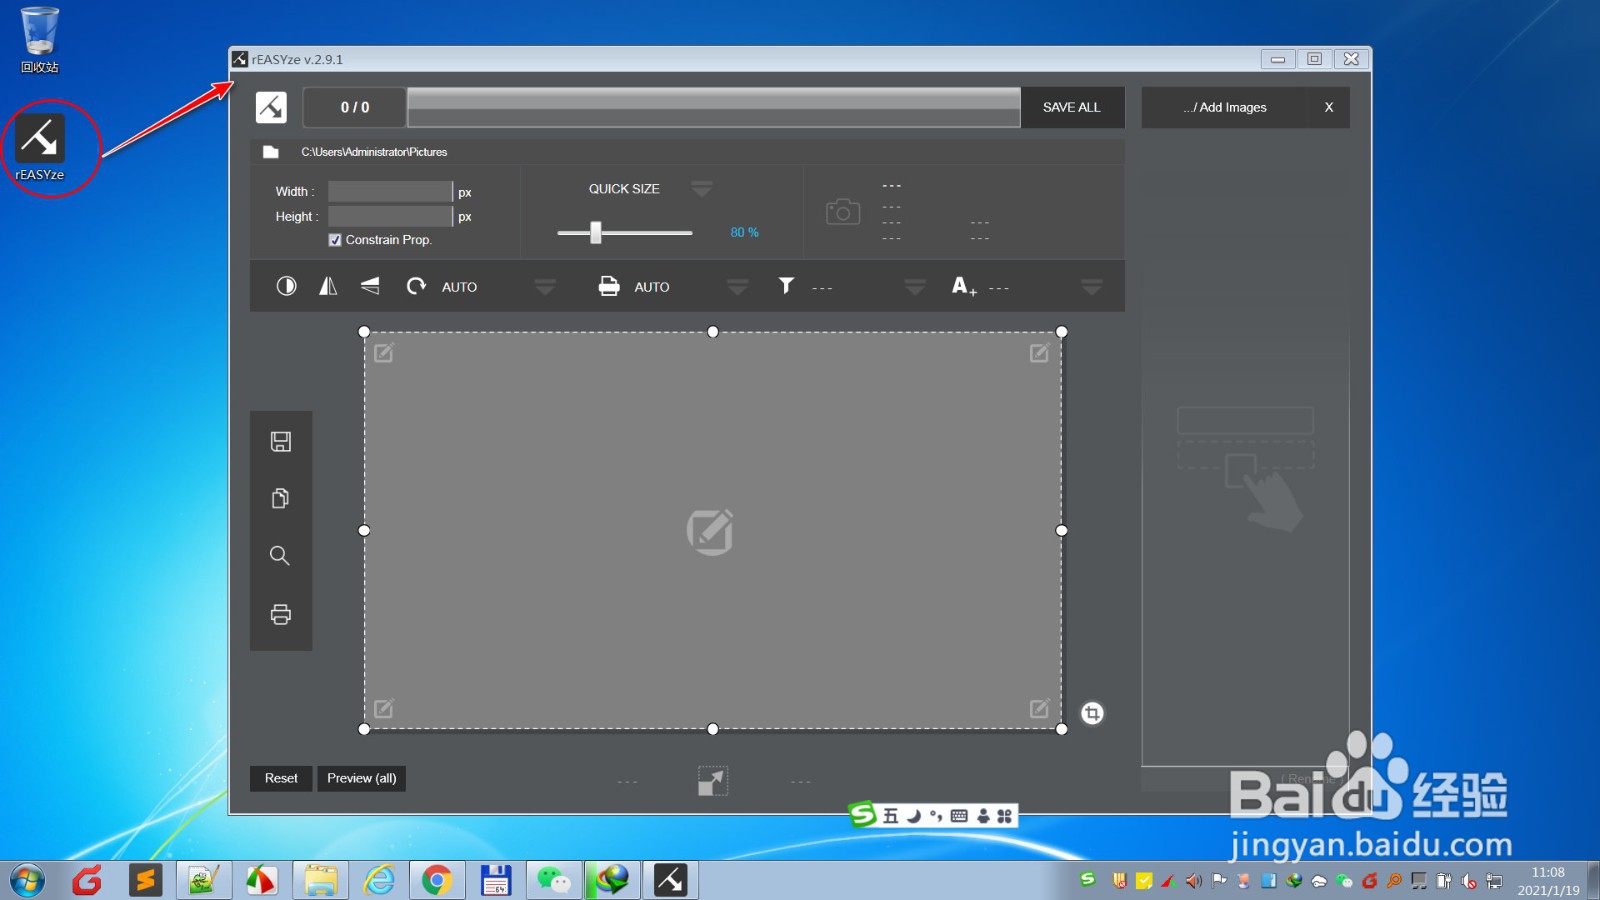
Task: Click the rotate arrow icon
Action: [416, 286]
